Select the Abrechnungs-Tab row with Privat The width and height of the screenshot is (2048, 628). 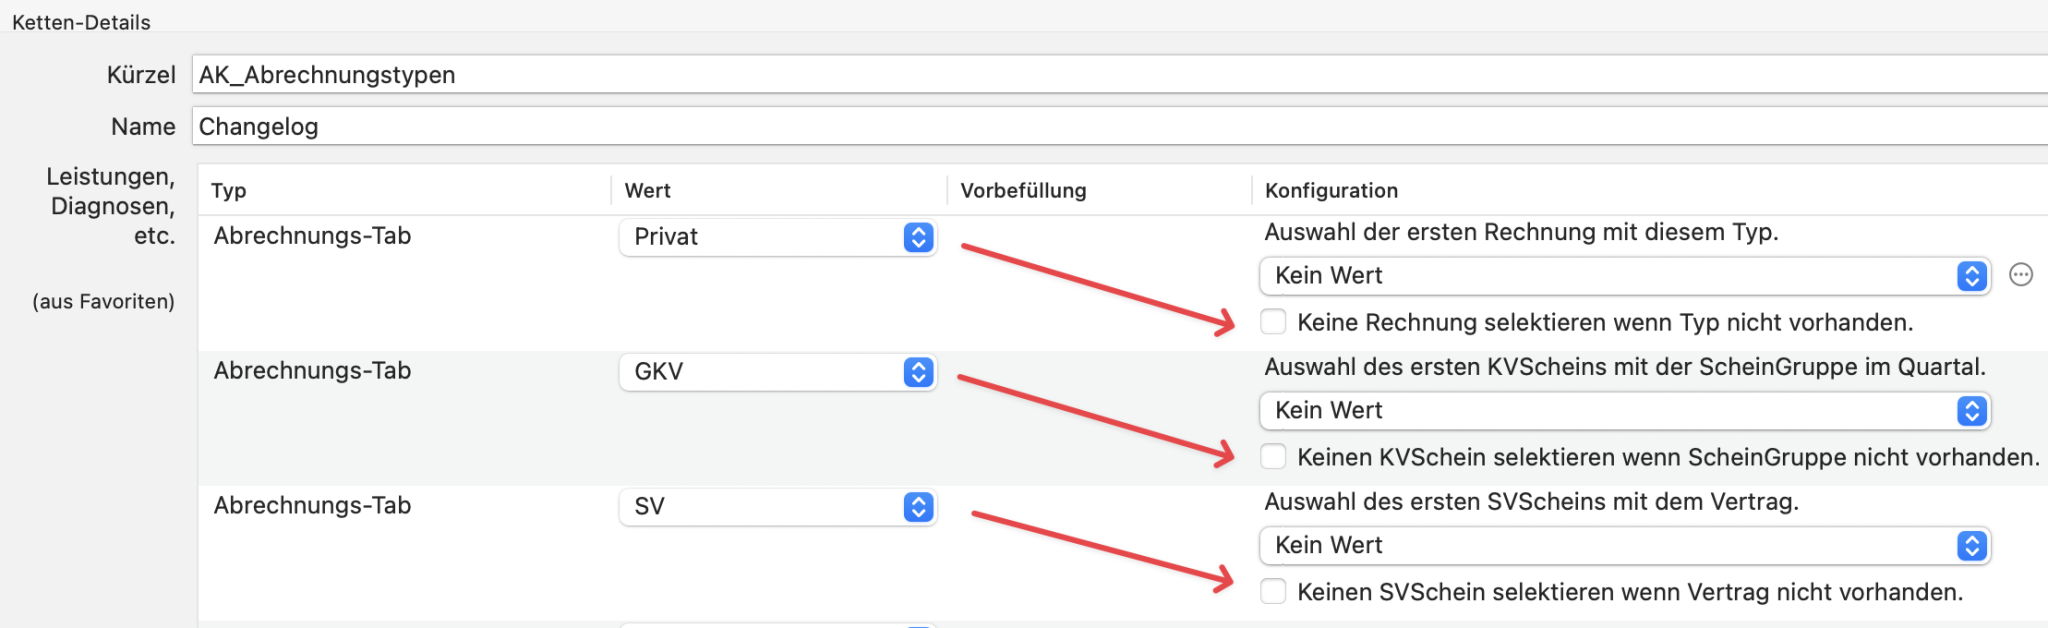(x=312, y=236)
